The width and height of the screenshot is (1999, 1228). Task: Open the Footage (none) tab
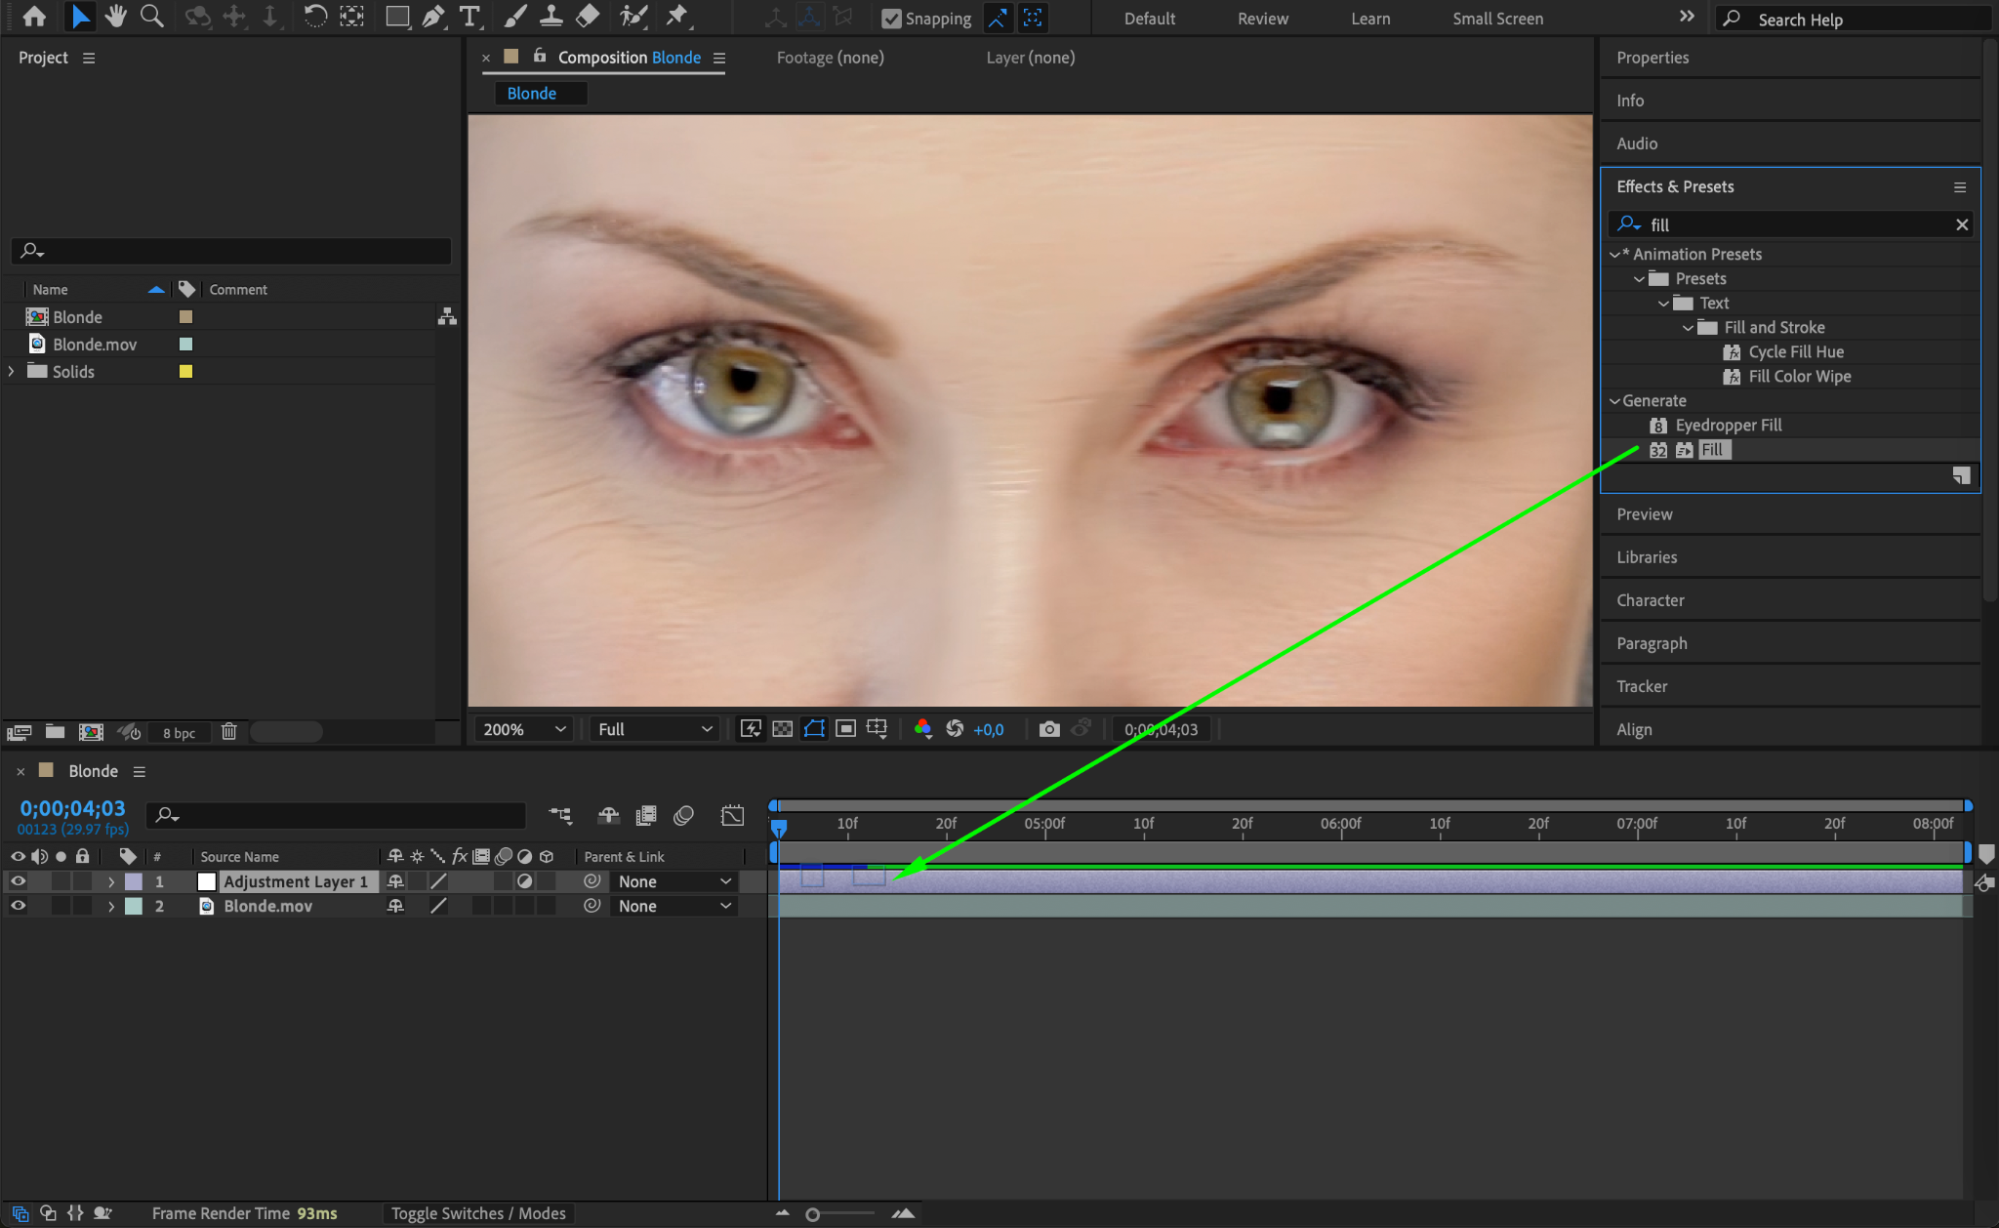coord(830,57)
